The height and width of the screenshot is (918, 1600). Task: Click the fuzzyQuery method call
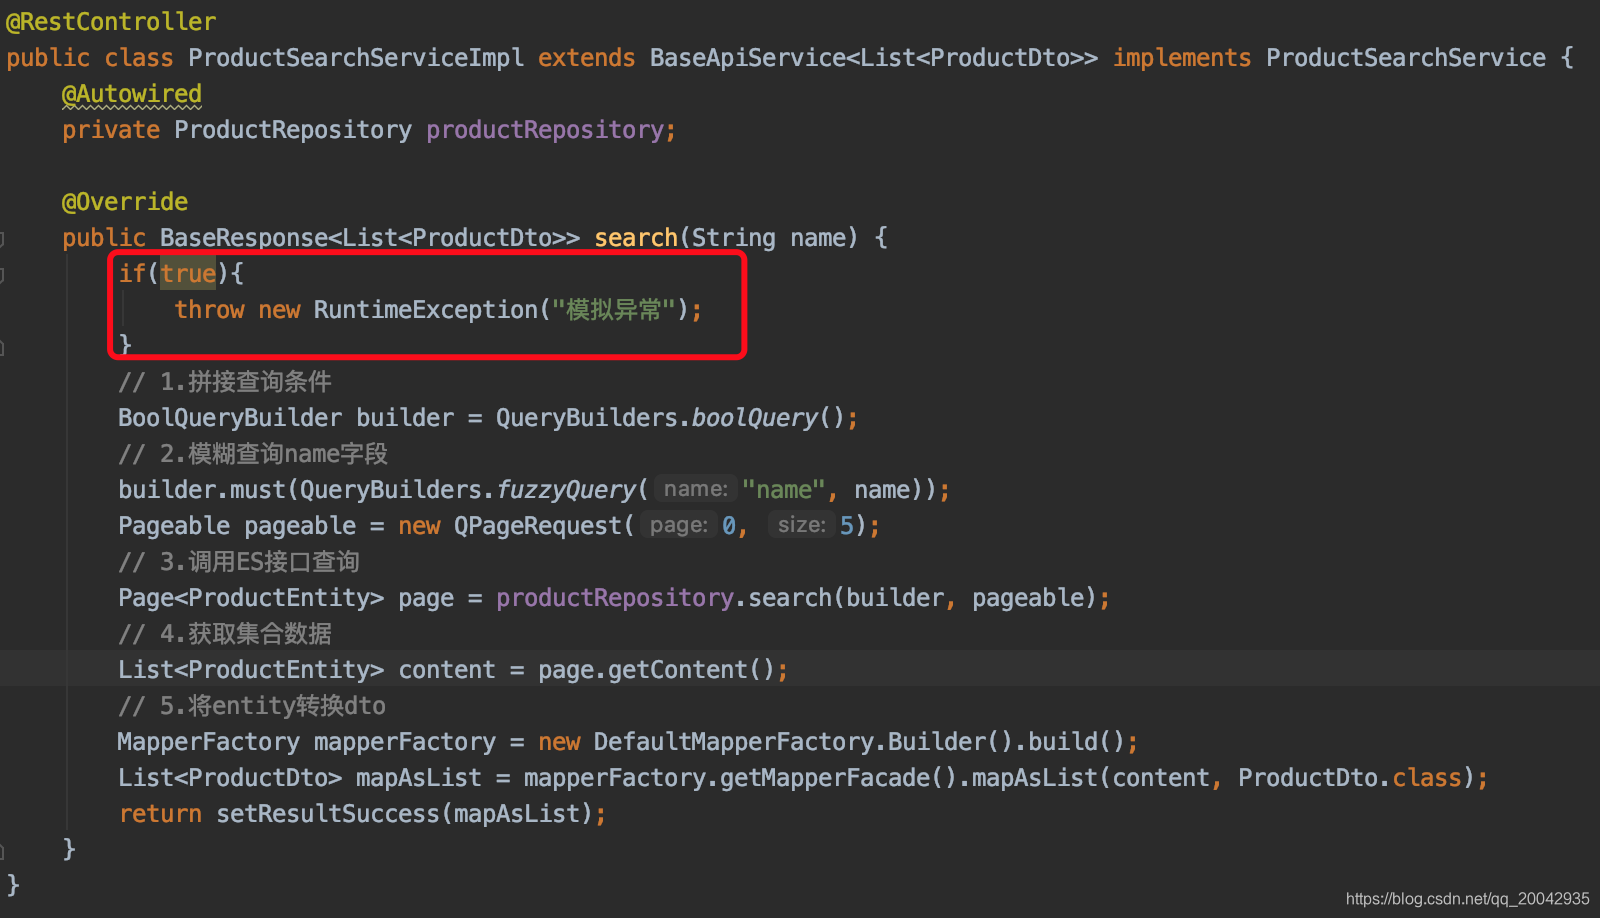point(566,490)
